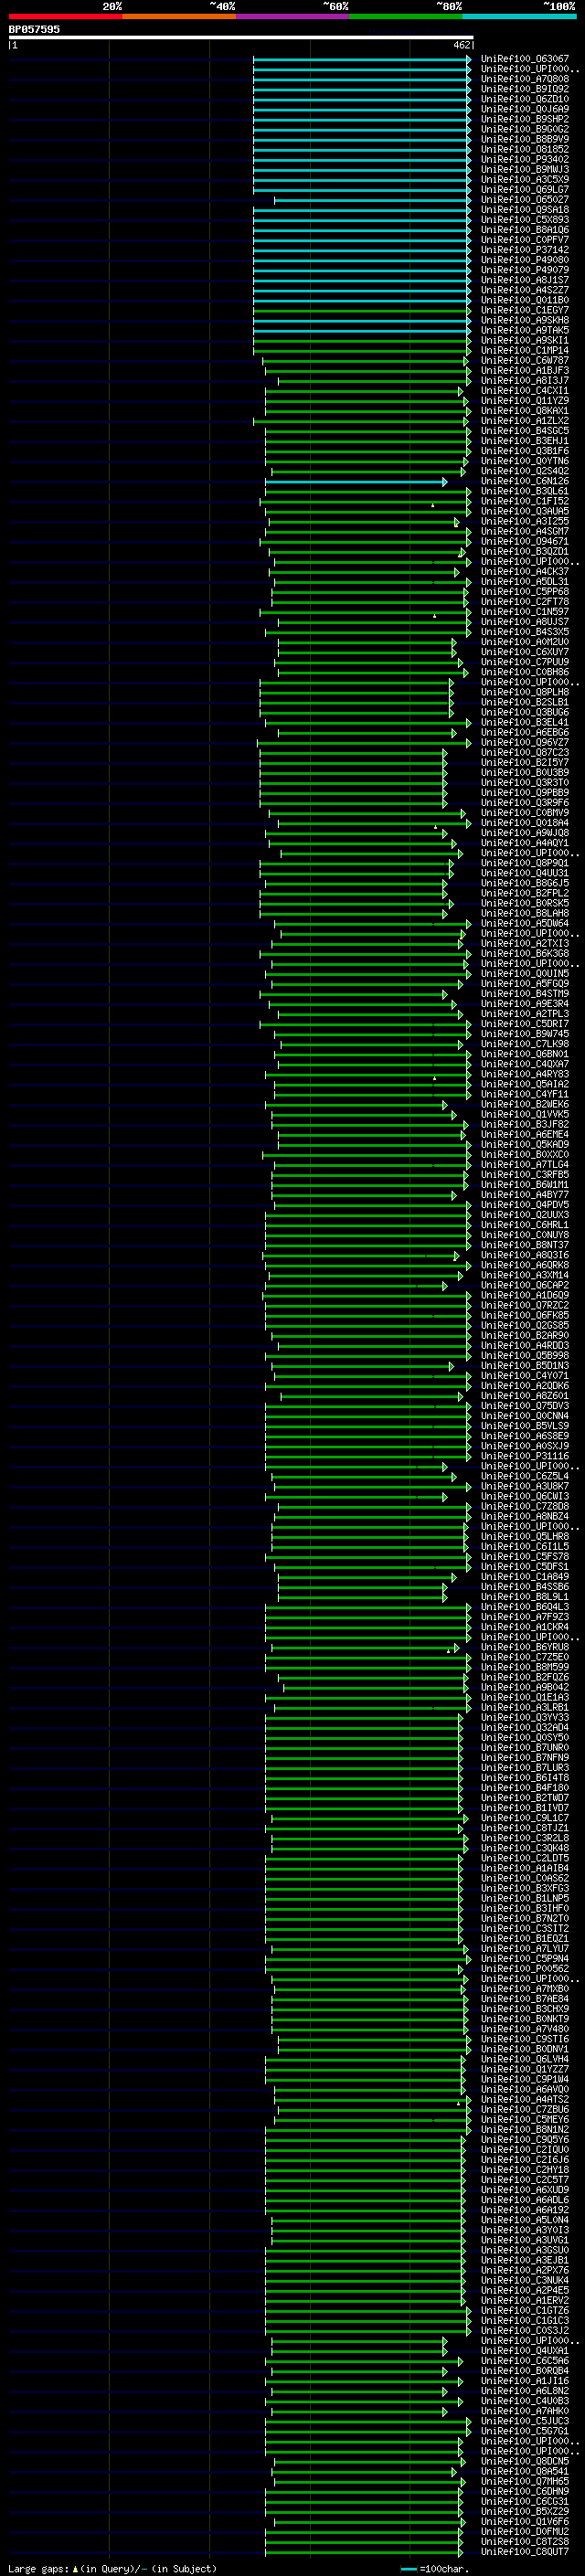The width and height of the screenshot is (585, 2576).
Task: Open hit UniRef100_A7Q808
Action: [524, 79]
